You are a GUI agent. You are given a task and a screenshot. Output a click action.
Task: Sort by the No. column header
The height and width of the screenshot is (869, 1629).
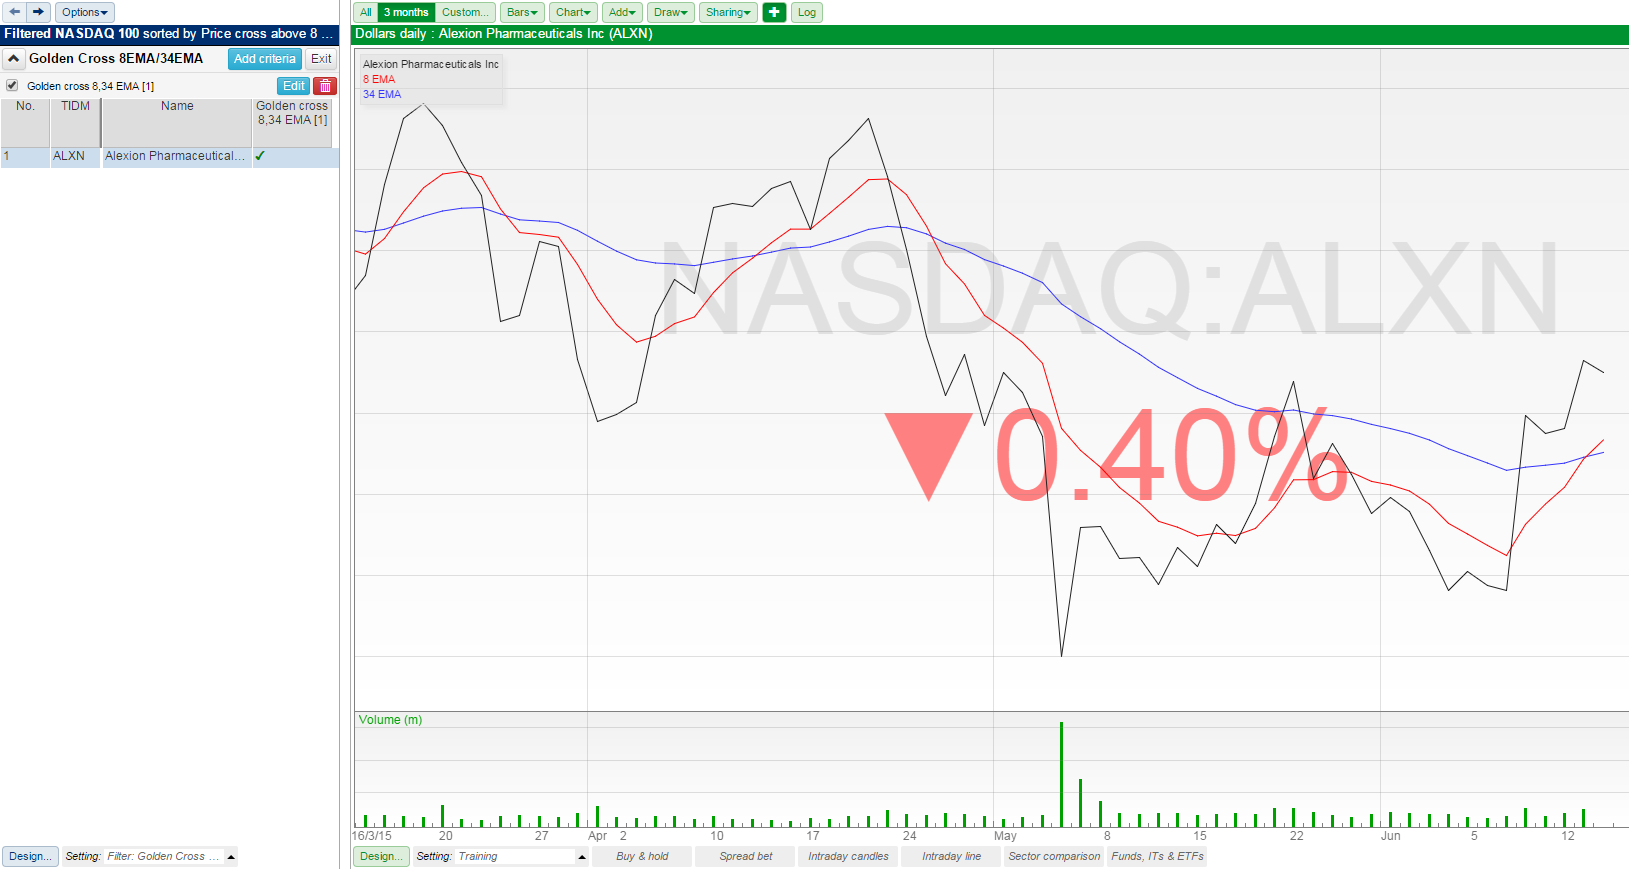coord(25,122)
